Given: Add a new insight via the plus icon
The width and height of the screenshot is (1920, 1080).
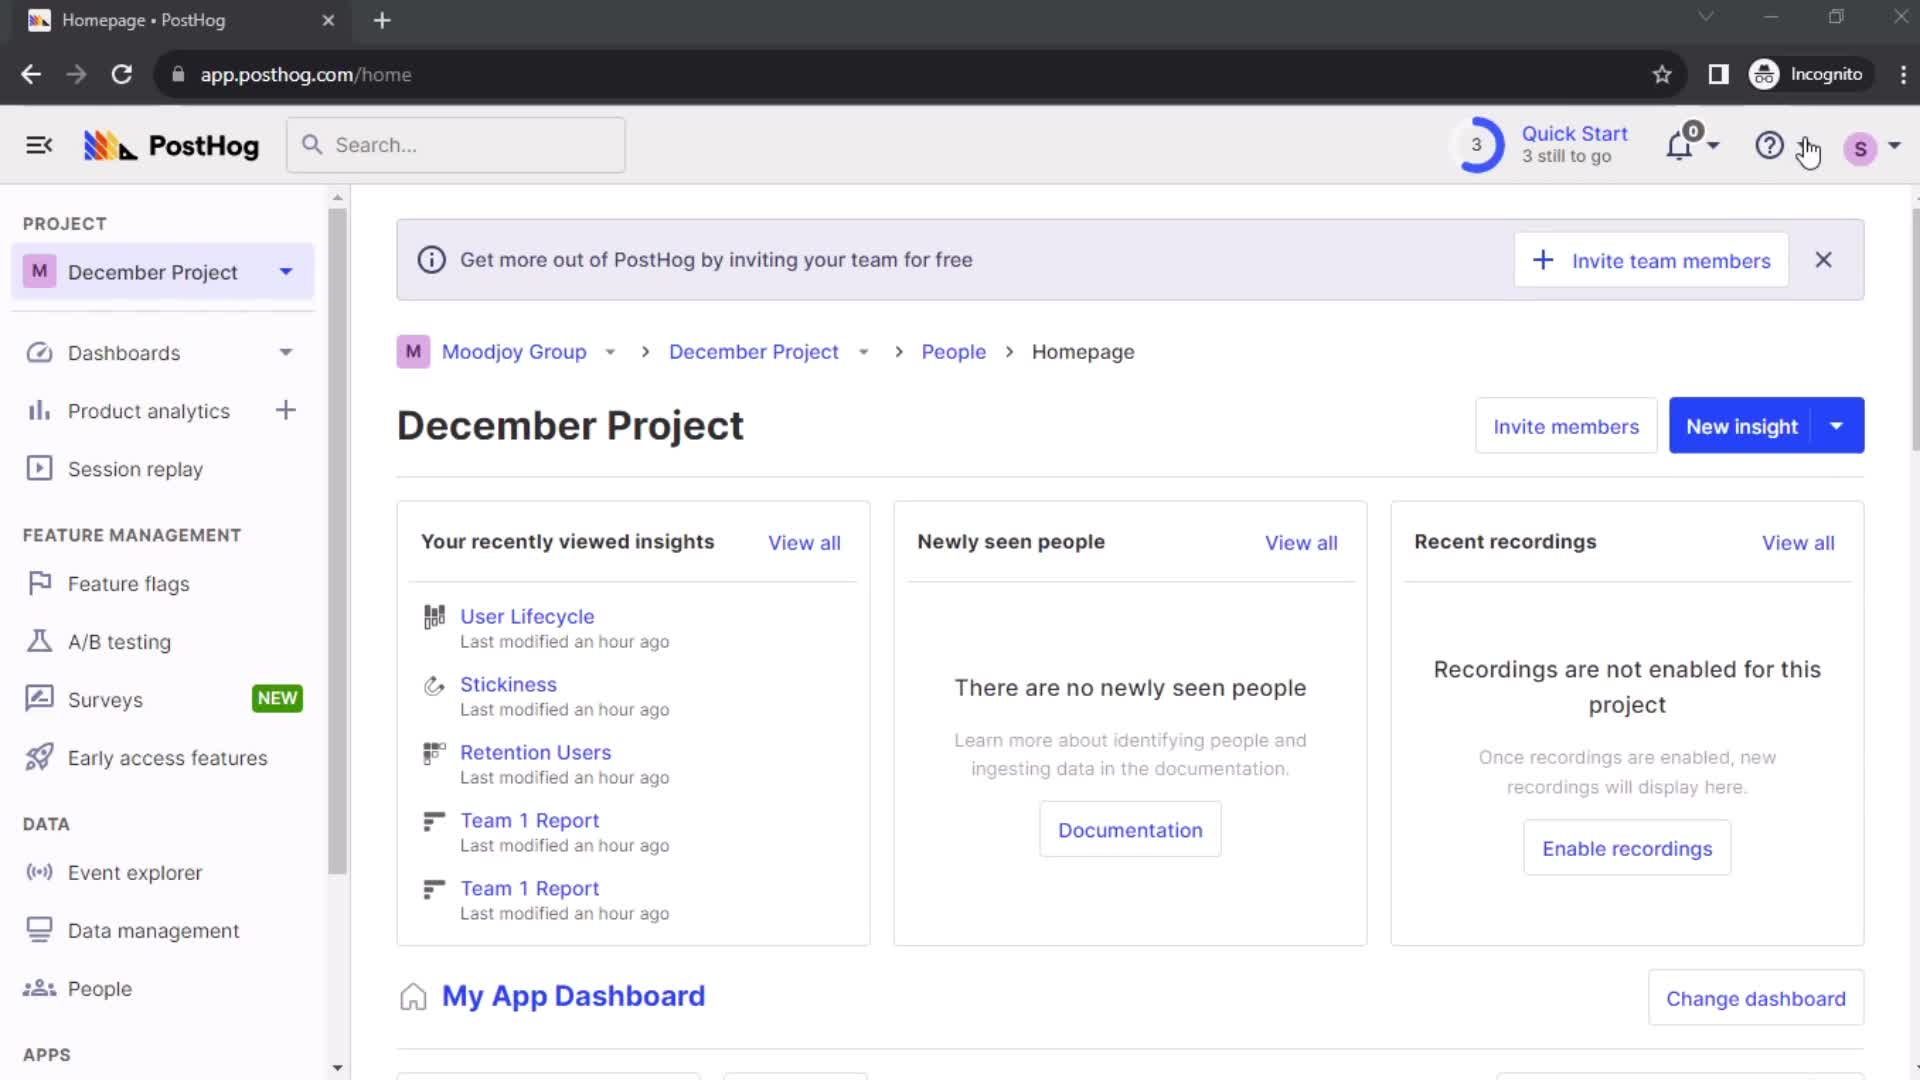Looking at the screenshot, I should pos(286,410).
